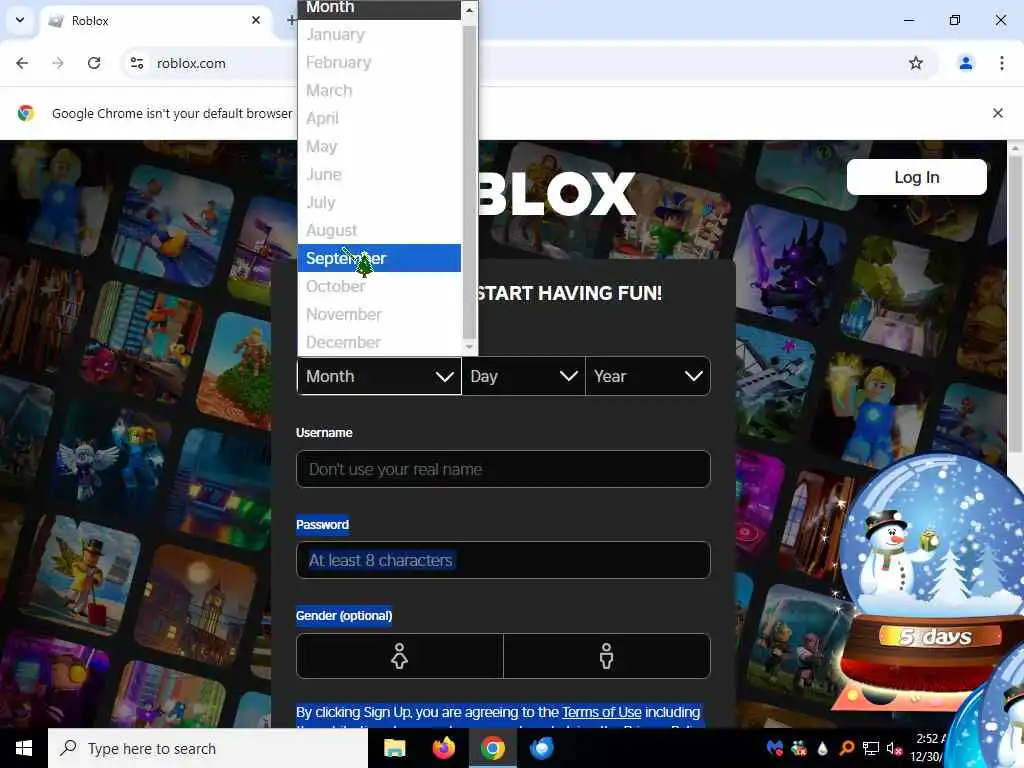The image size is (1024, 768).
Task: Select September in the month list
Action: pyautogui.click(x=379, y=258)
